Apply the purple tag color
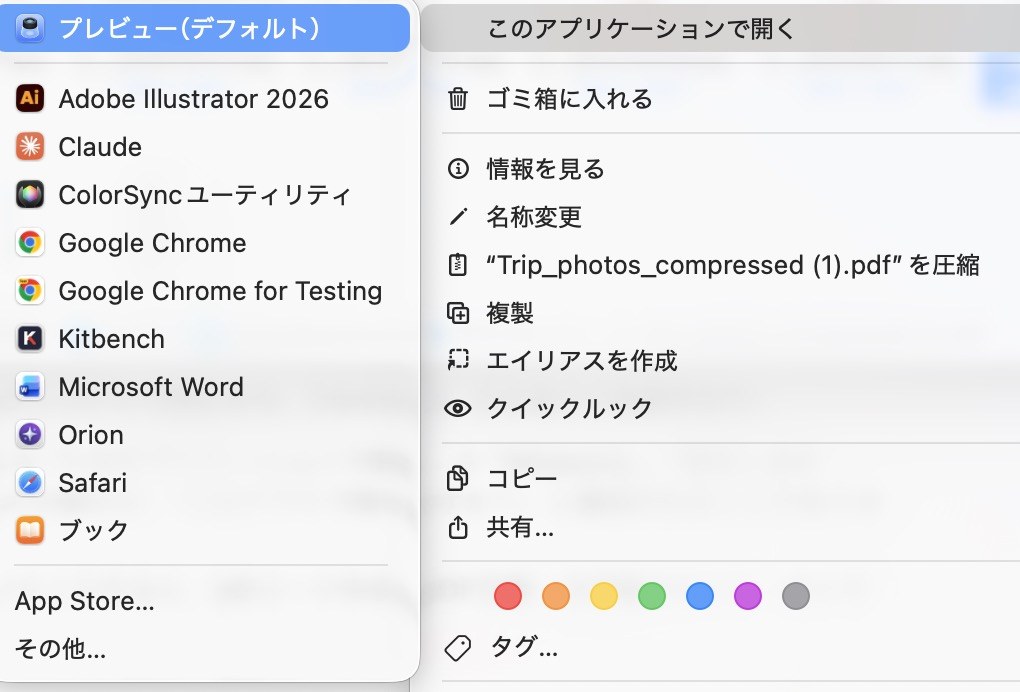Screen dimensions: 1020x692 (x=748, y=596)
